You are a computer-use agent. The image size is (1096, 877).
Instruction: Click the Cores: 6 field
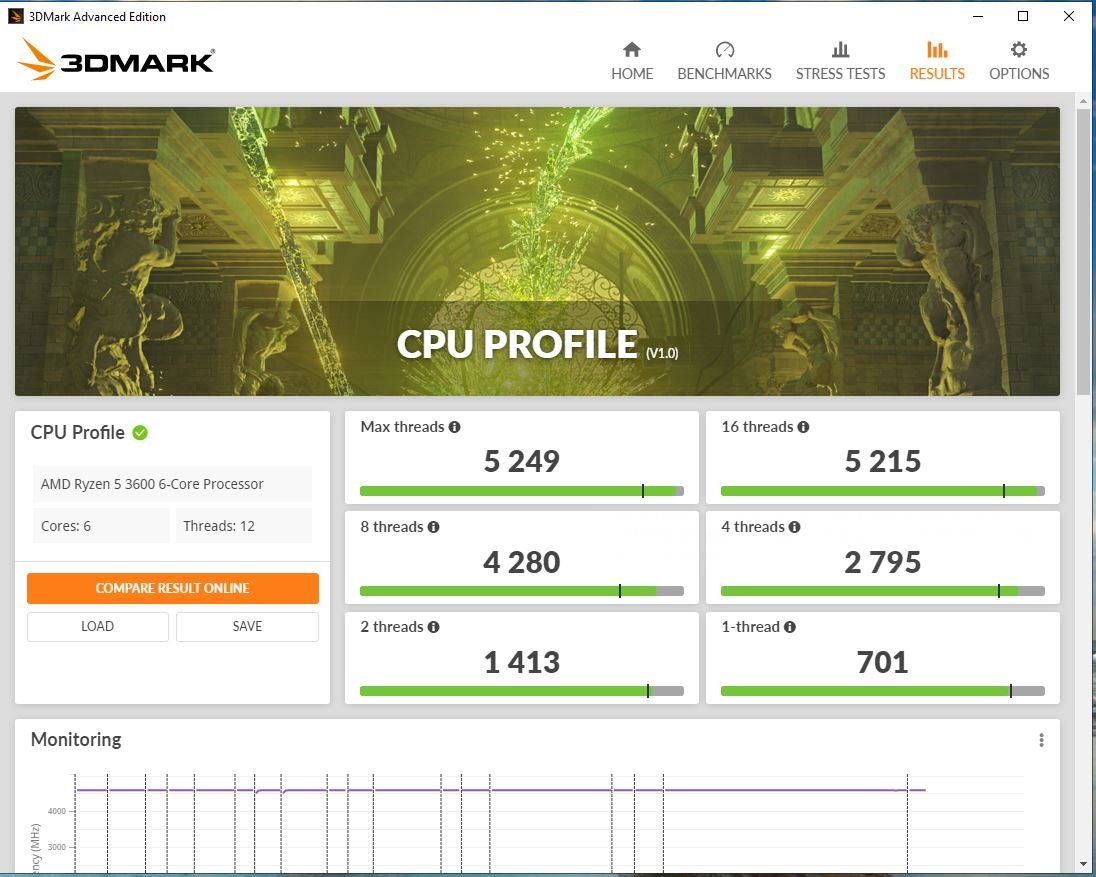pos(101,526)
